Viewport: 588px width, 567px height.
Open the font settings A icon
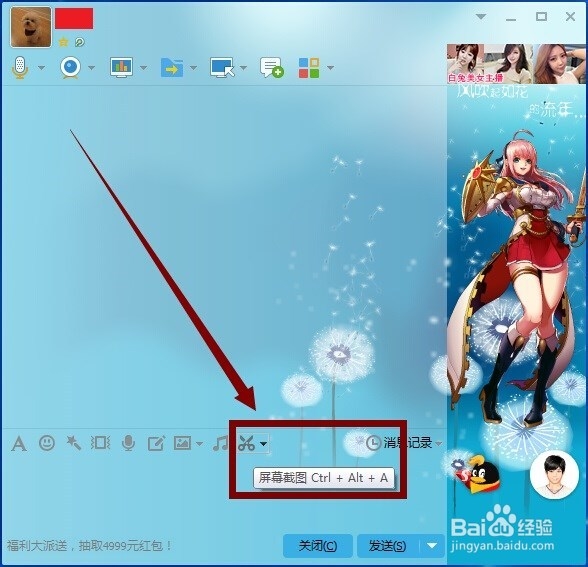pos(19,444)
